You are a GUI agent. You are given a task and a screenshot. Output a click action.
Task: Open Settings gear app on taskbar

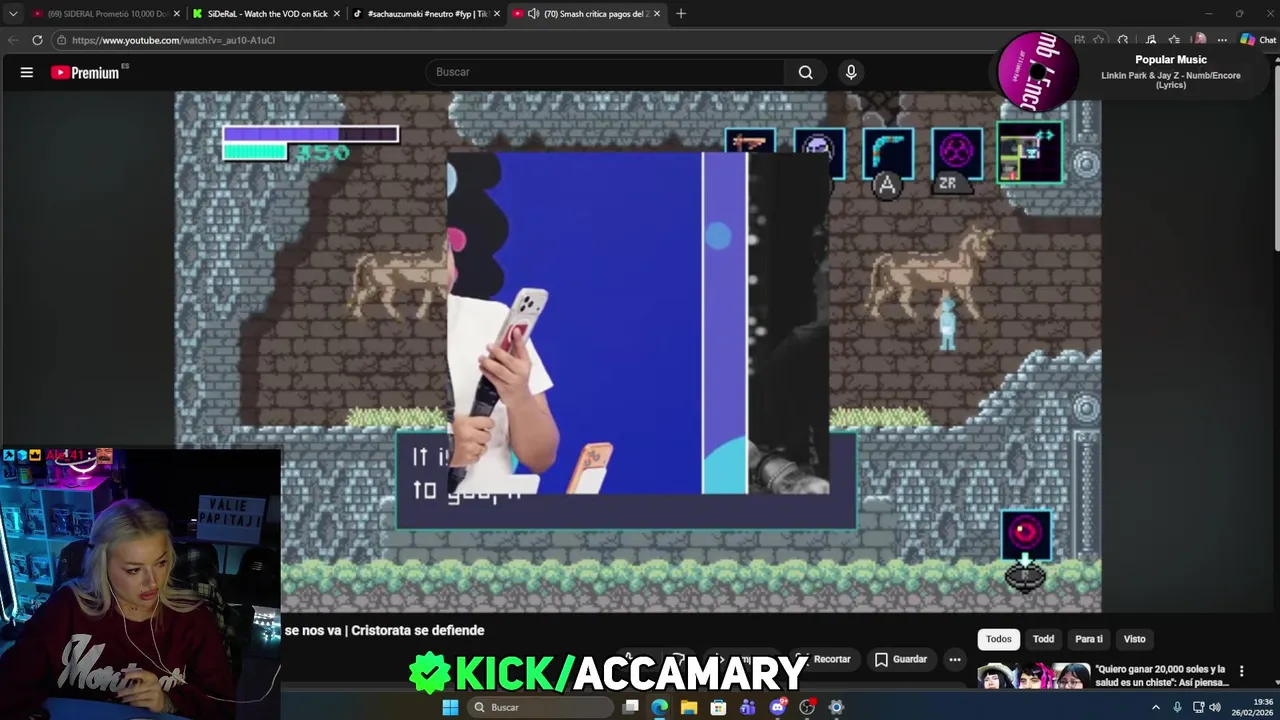point(836,707)
